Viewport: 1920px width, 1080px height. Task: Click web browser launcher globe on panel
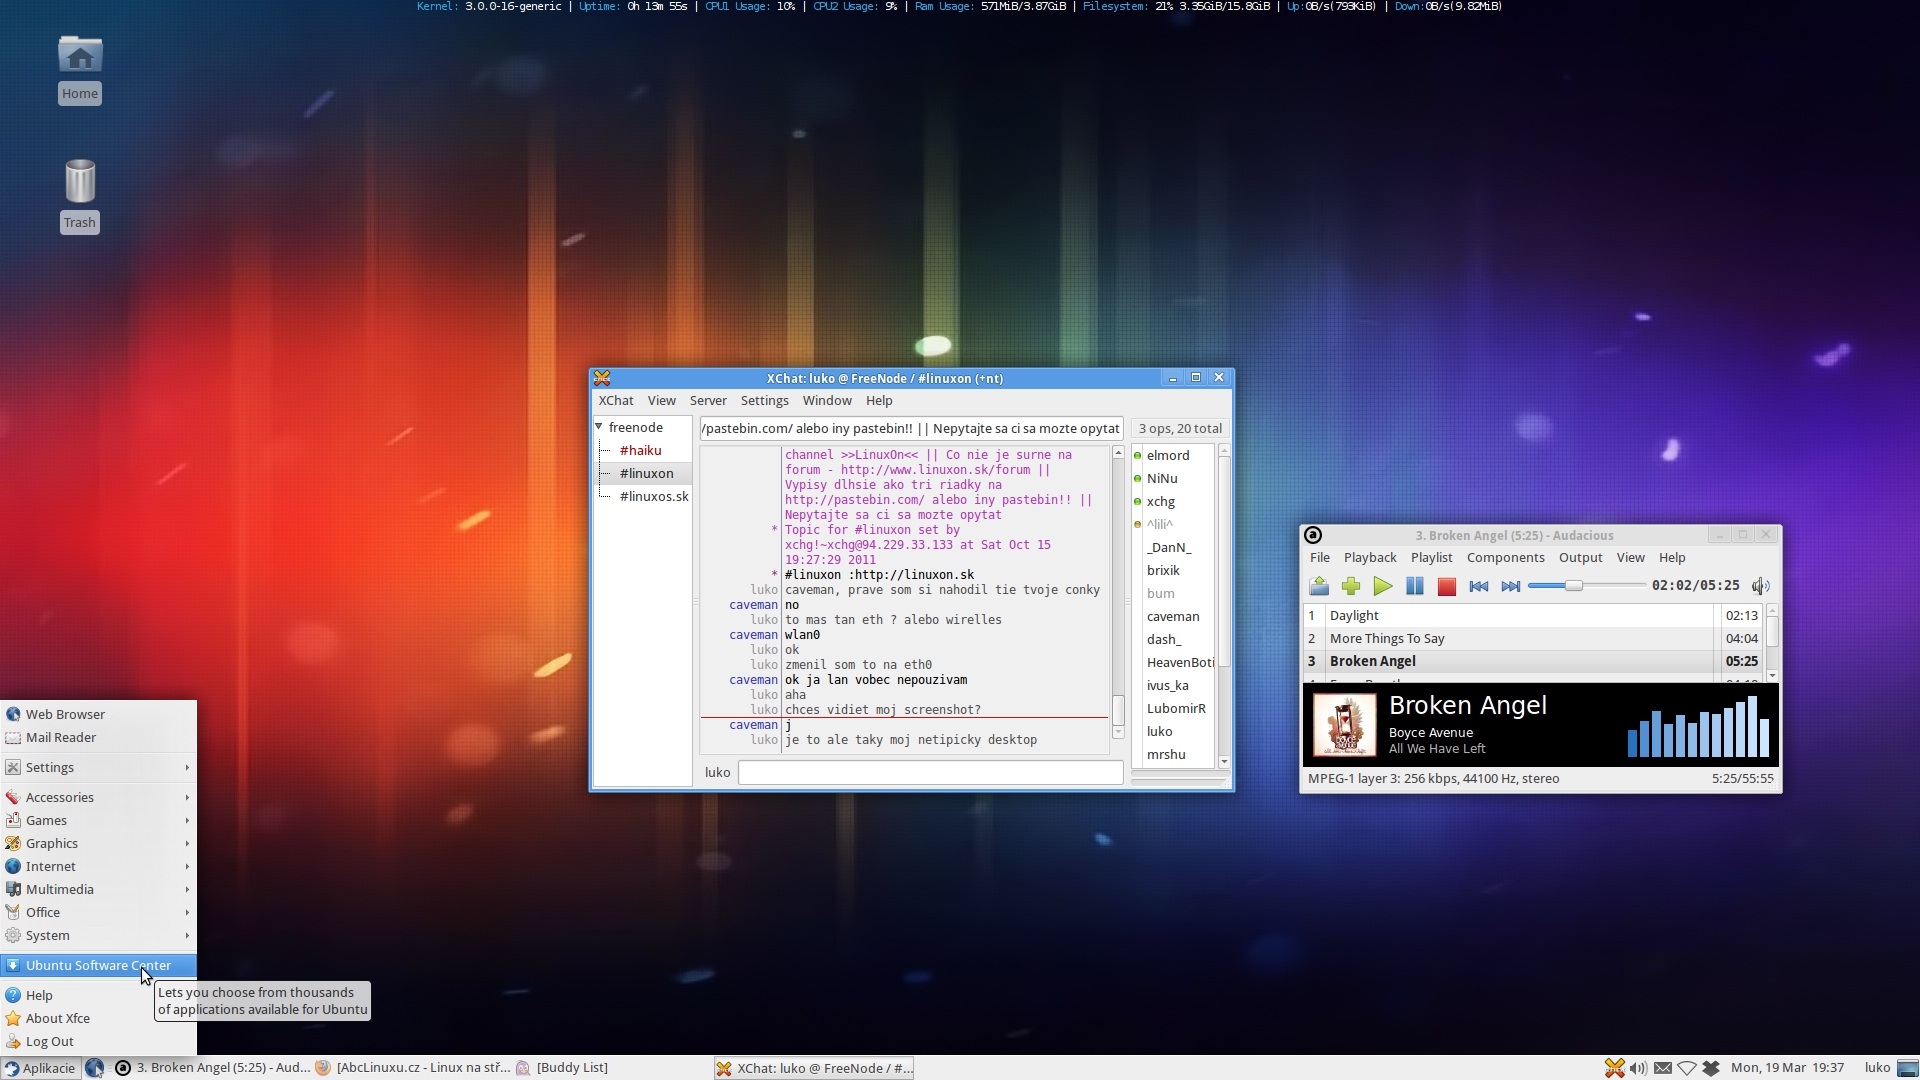[94, 1068]
